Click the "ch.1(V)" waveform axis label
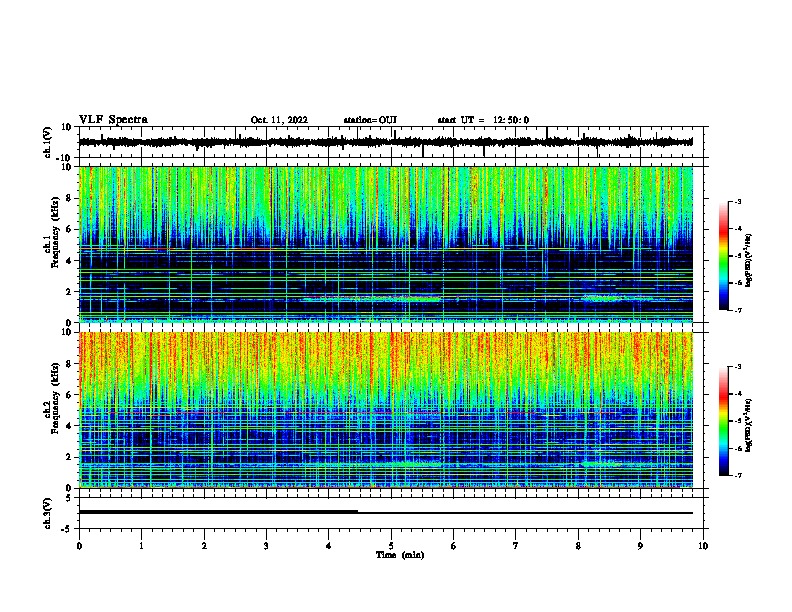This screenshot has width=792, height=612. click(x=48, y=142)
